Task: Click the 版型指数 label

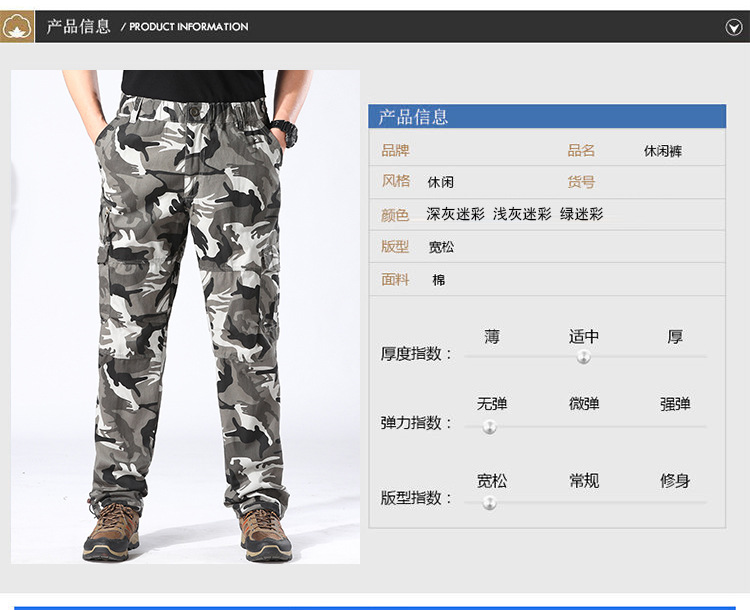Action: 416,498
